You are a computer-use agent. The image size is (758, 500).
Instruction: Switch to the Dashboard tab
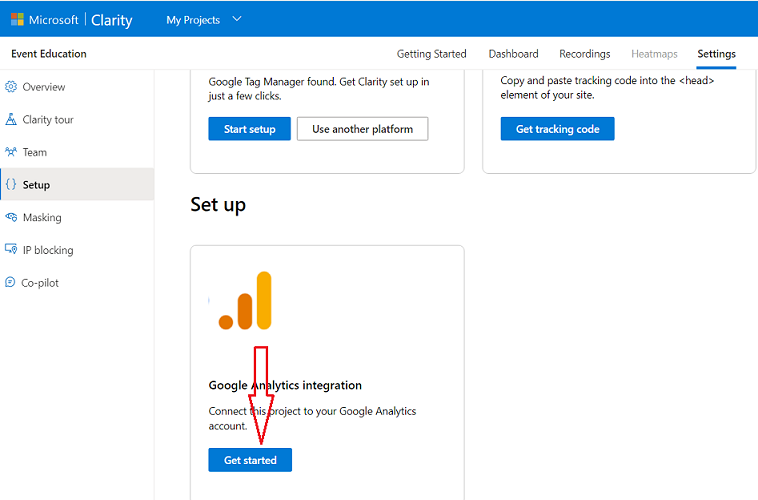[x=513, y=54]
